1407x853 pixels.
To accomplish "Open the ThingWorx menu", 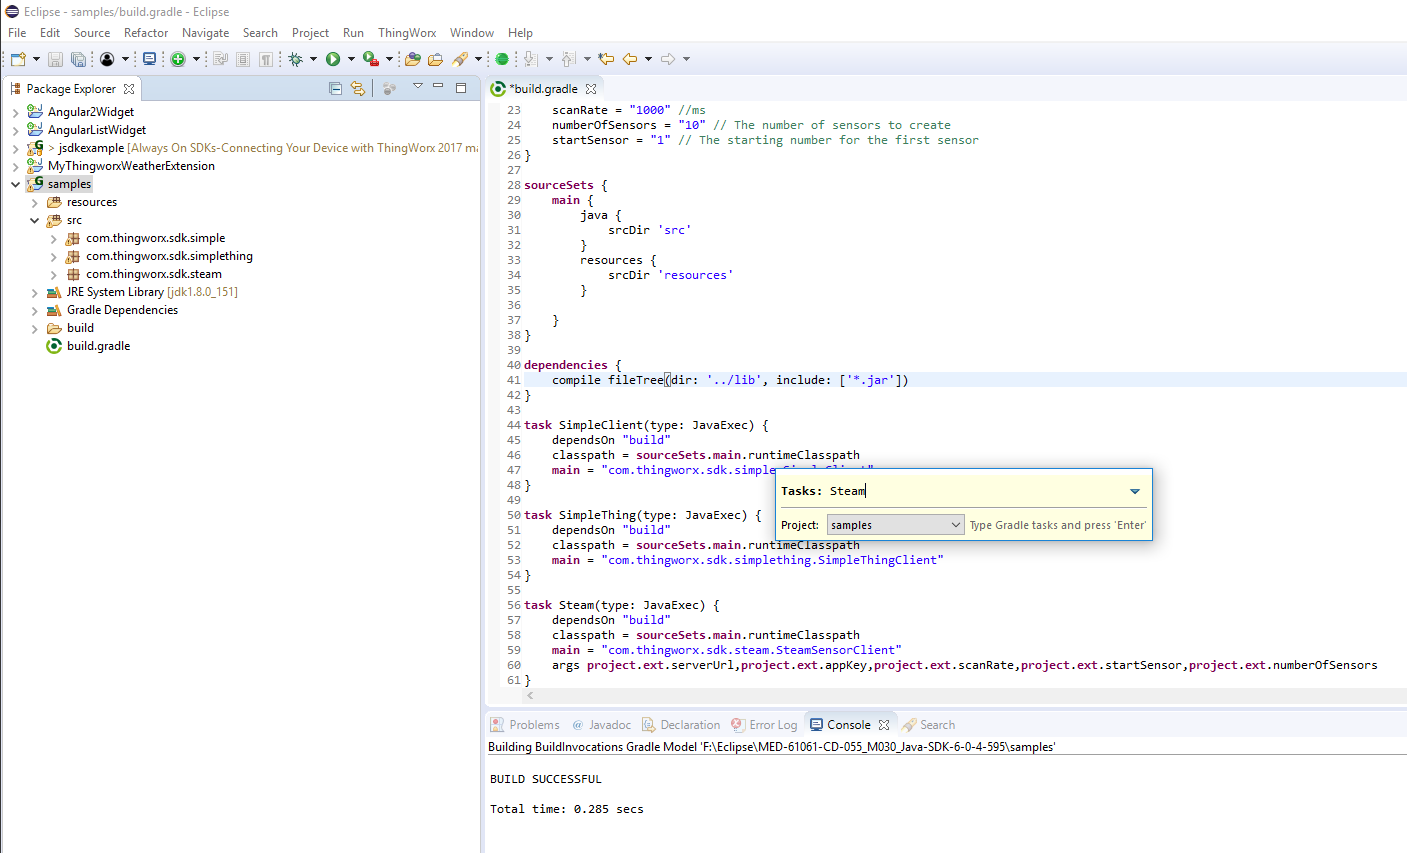I will point(406,32).
